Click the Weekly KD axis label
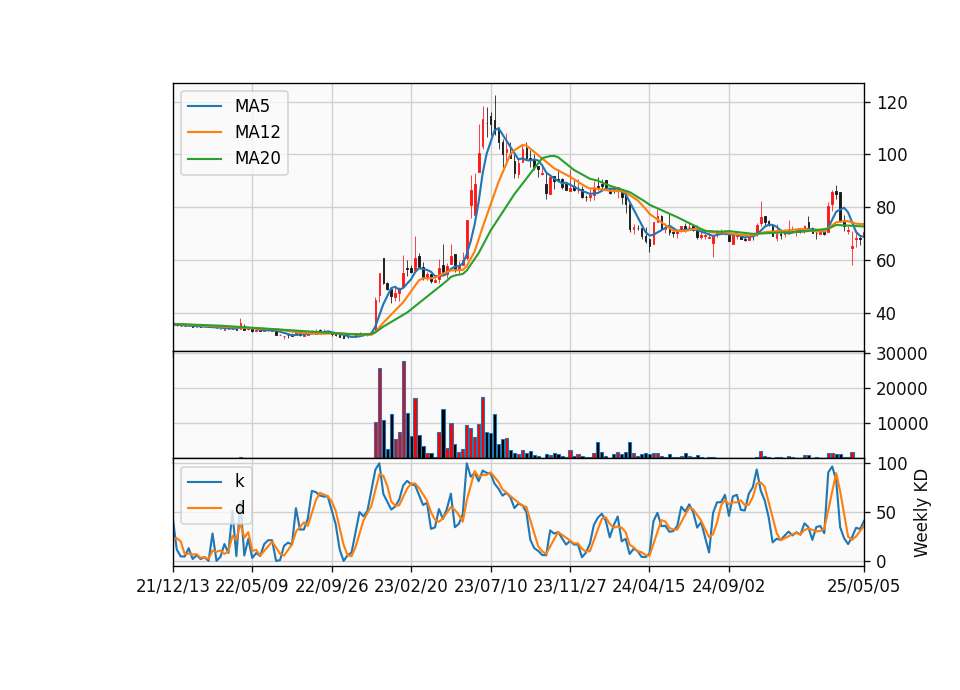 [921, 513]
